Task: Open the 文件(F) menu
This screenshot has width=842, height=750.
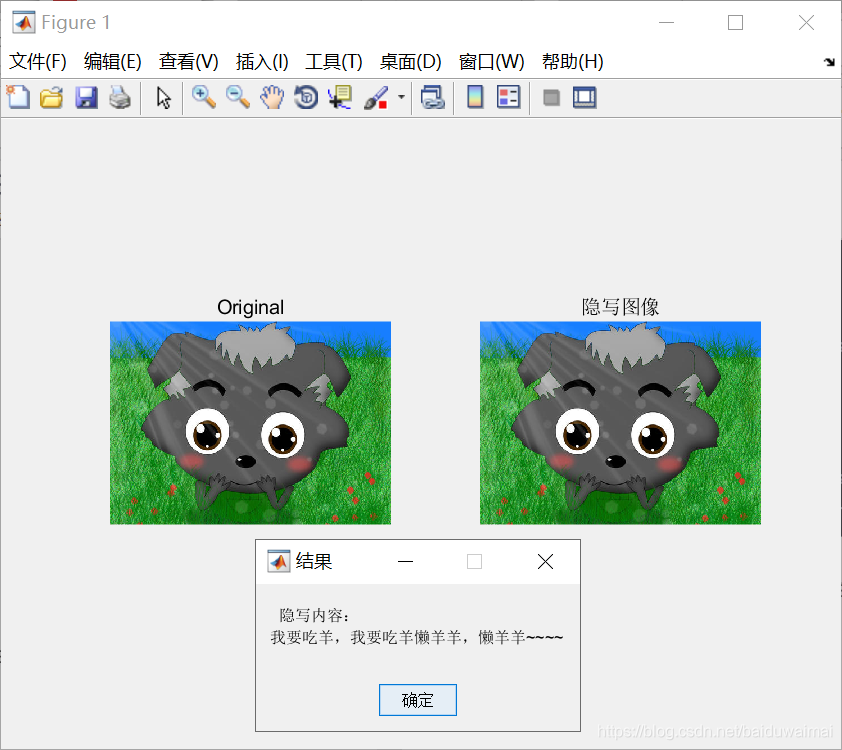Action: point(38,62)
